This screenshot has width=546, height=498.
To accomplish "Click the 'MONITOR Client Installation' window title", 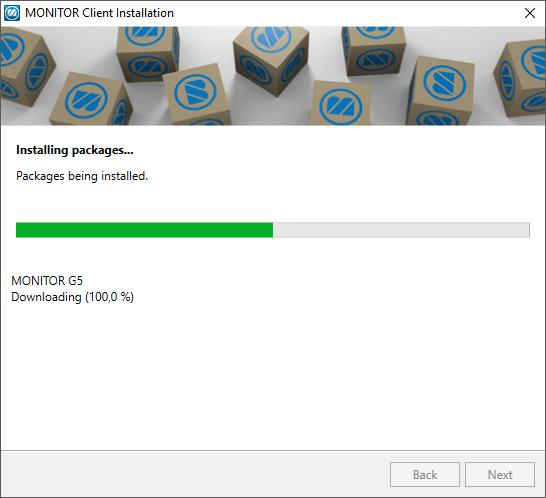I will pos(99,13).
